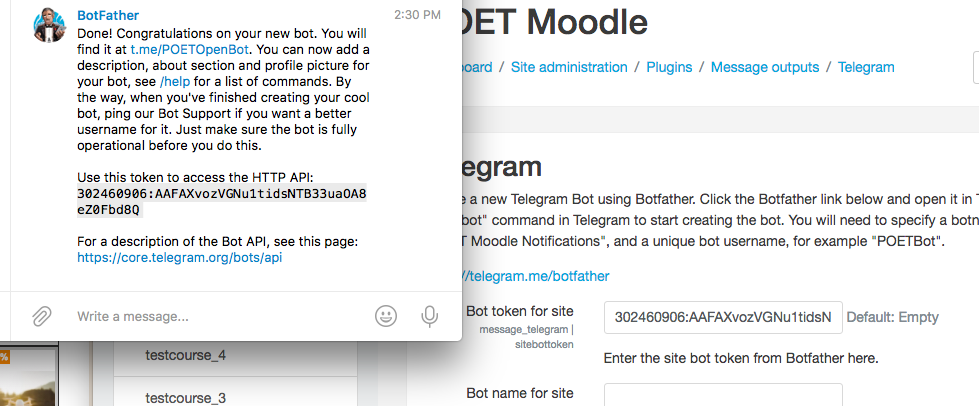This screenshot has width=979, height=406.
Task: Click the Bot name for site field
Action: click(723, 397)
